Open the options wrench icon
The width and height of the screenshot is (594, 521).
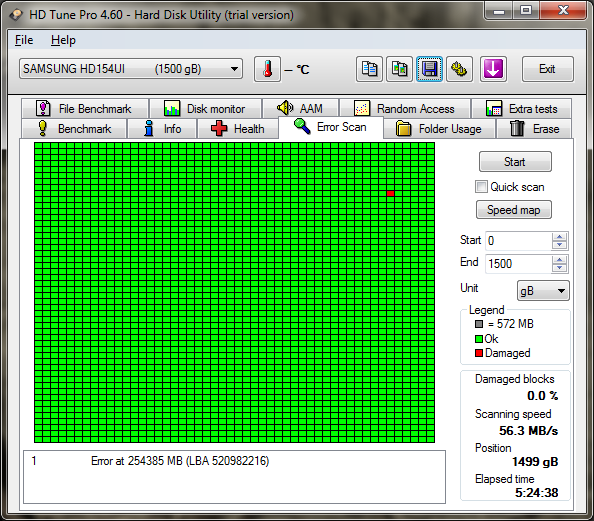(459, 69)
